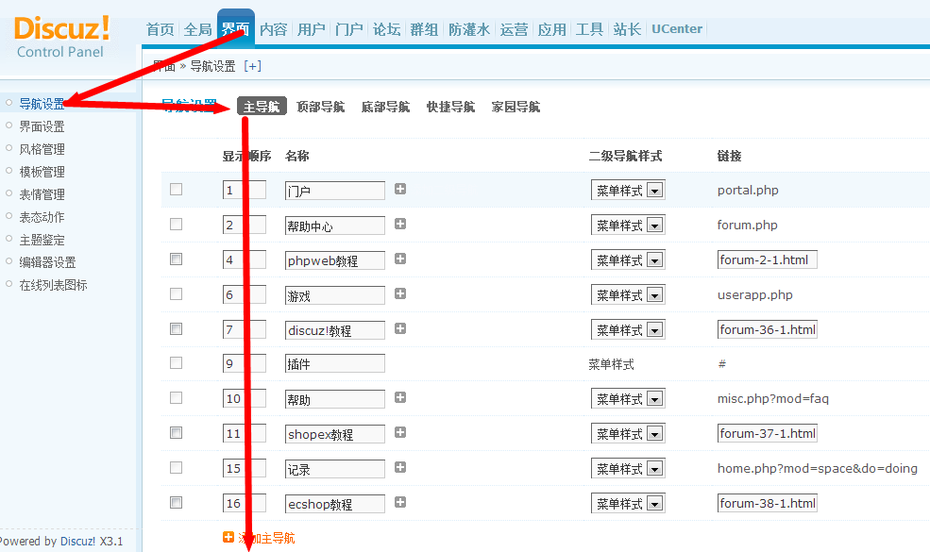Edit link field containing forum-38-1.html
This screenshot has width=930, height=552.
pos(767,503)
